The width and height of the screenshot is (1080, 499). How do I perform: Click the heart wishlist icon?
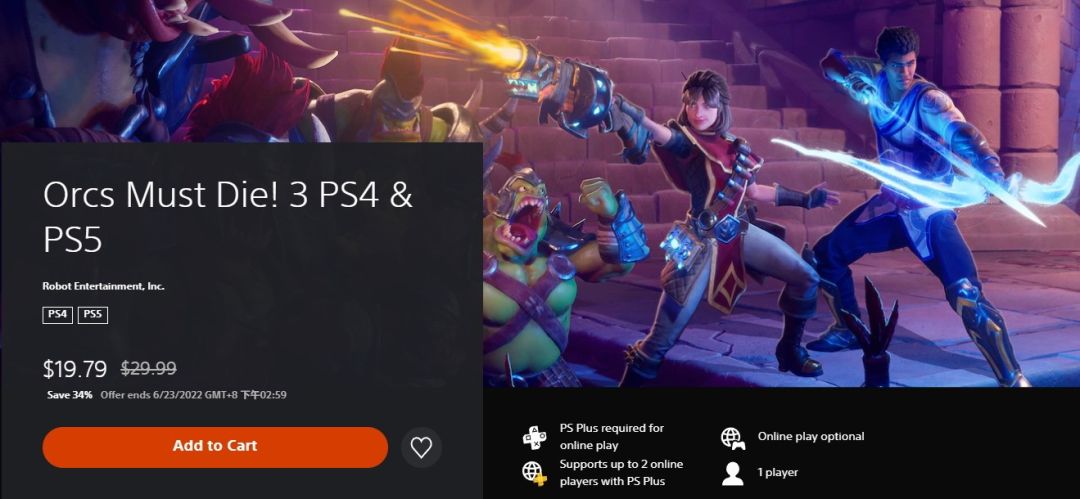coord(421,447)
